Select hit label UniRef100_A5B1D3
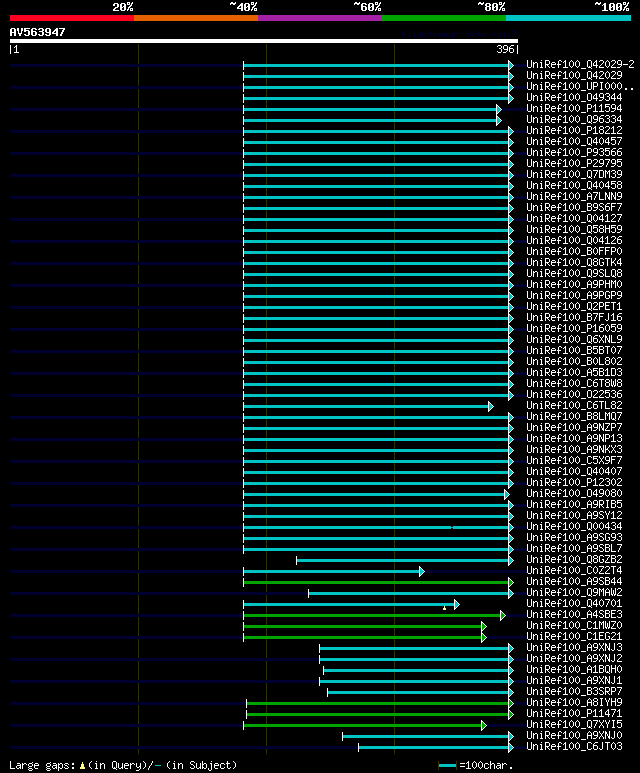The image size is (640, 773). (x=574, y=373)
